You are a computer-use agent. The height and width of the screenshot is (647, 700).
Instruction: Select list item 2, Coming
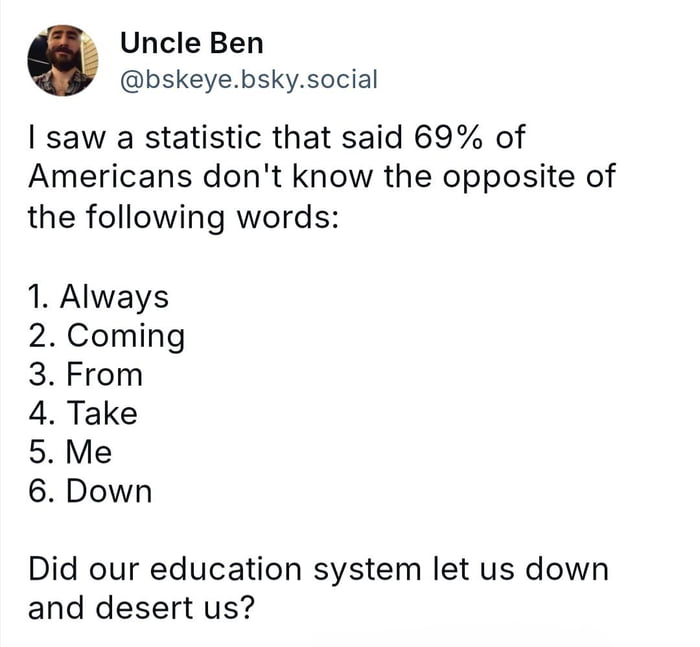coord(106,336)
